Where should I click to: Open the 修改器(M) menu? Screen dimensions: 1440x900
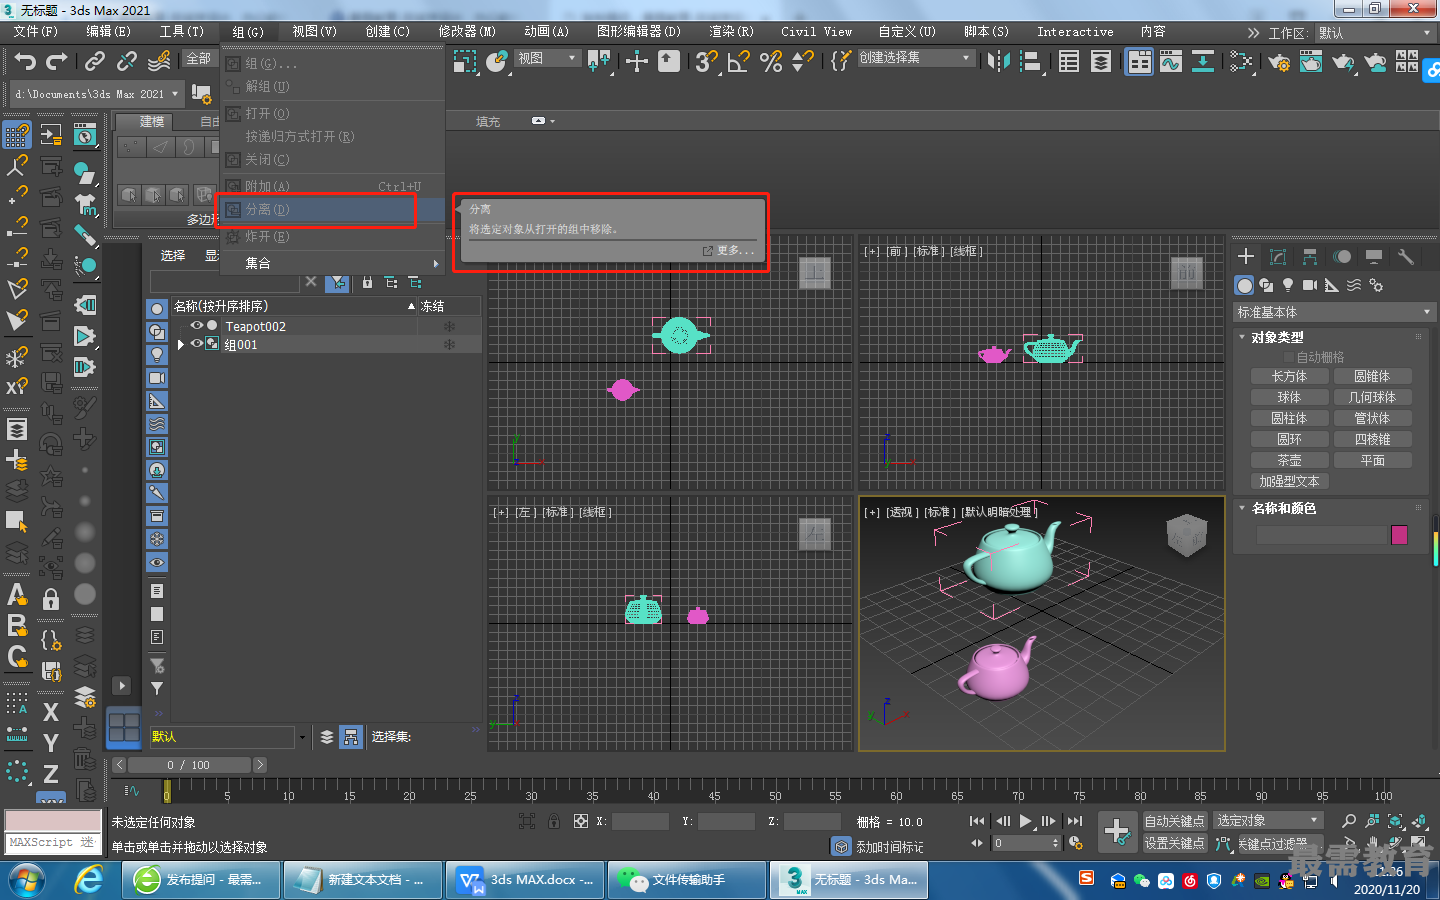(x=467, y=32)
